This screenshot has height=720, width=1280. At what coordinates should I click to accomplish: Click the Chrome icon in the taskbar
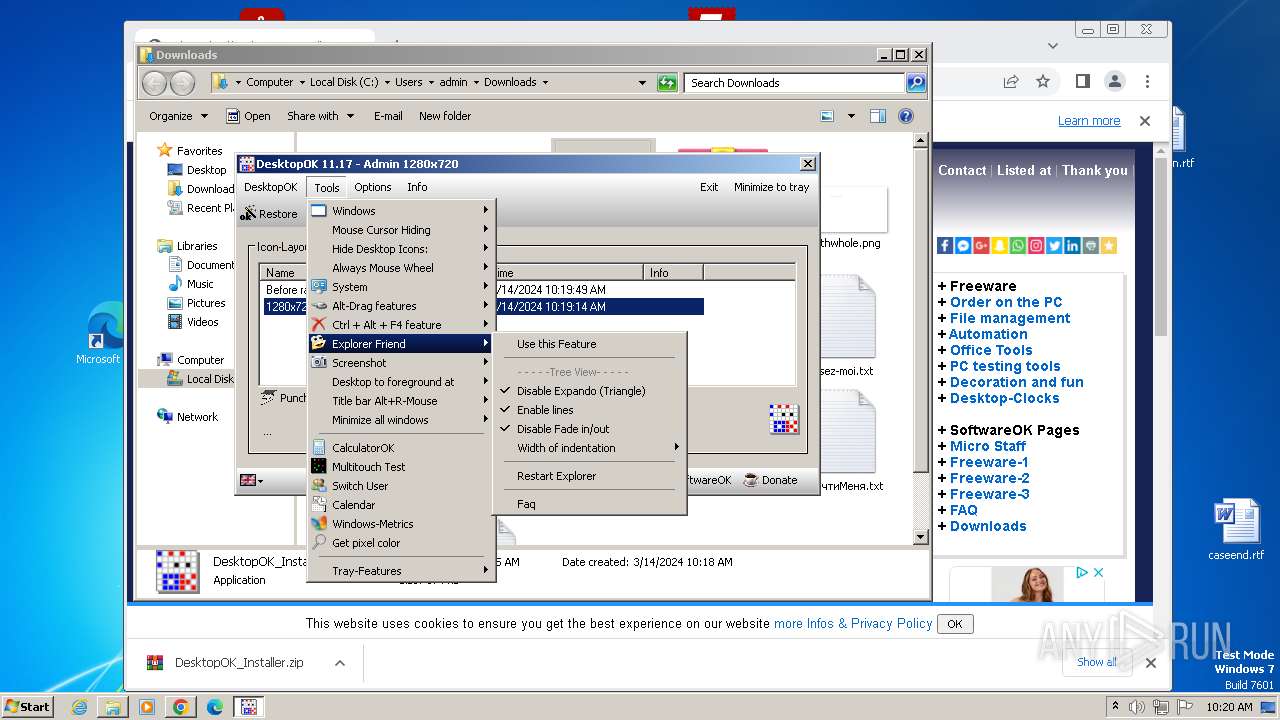(181, 707)
